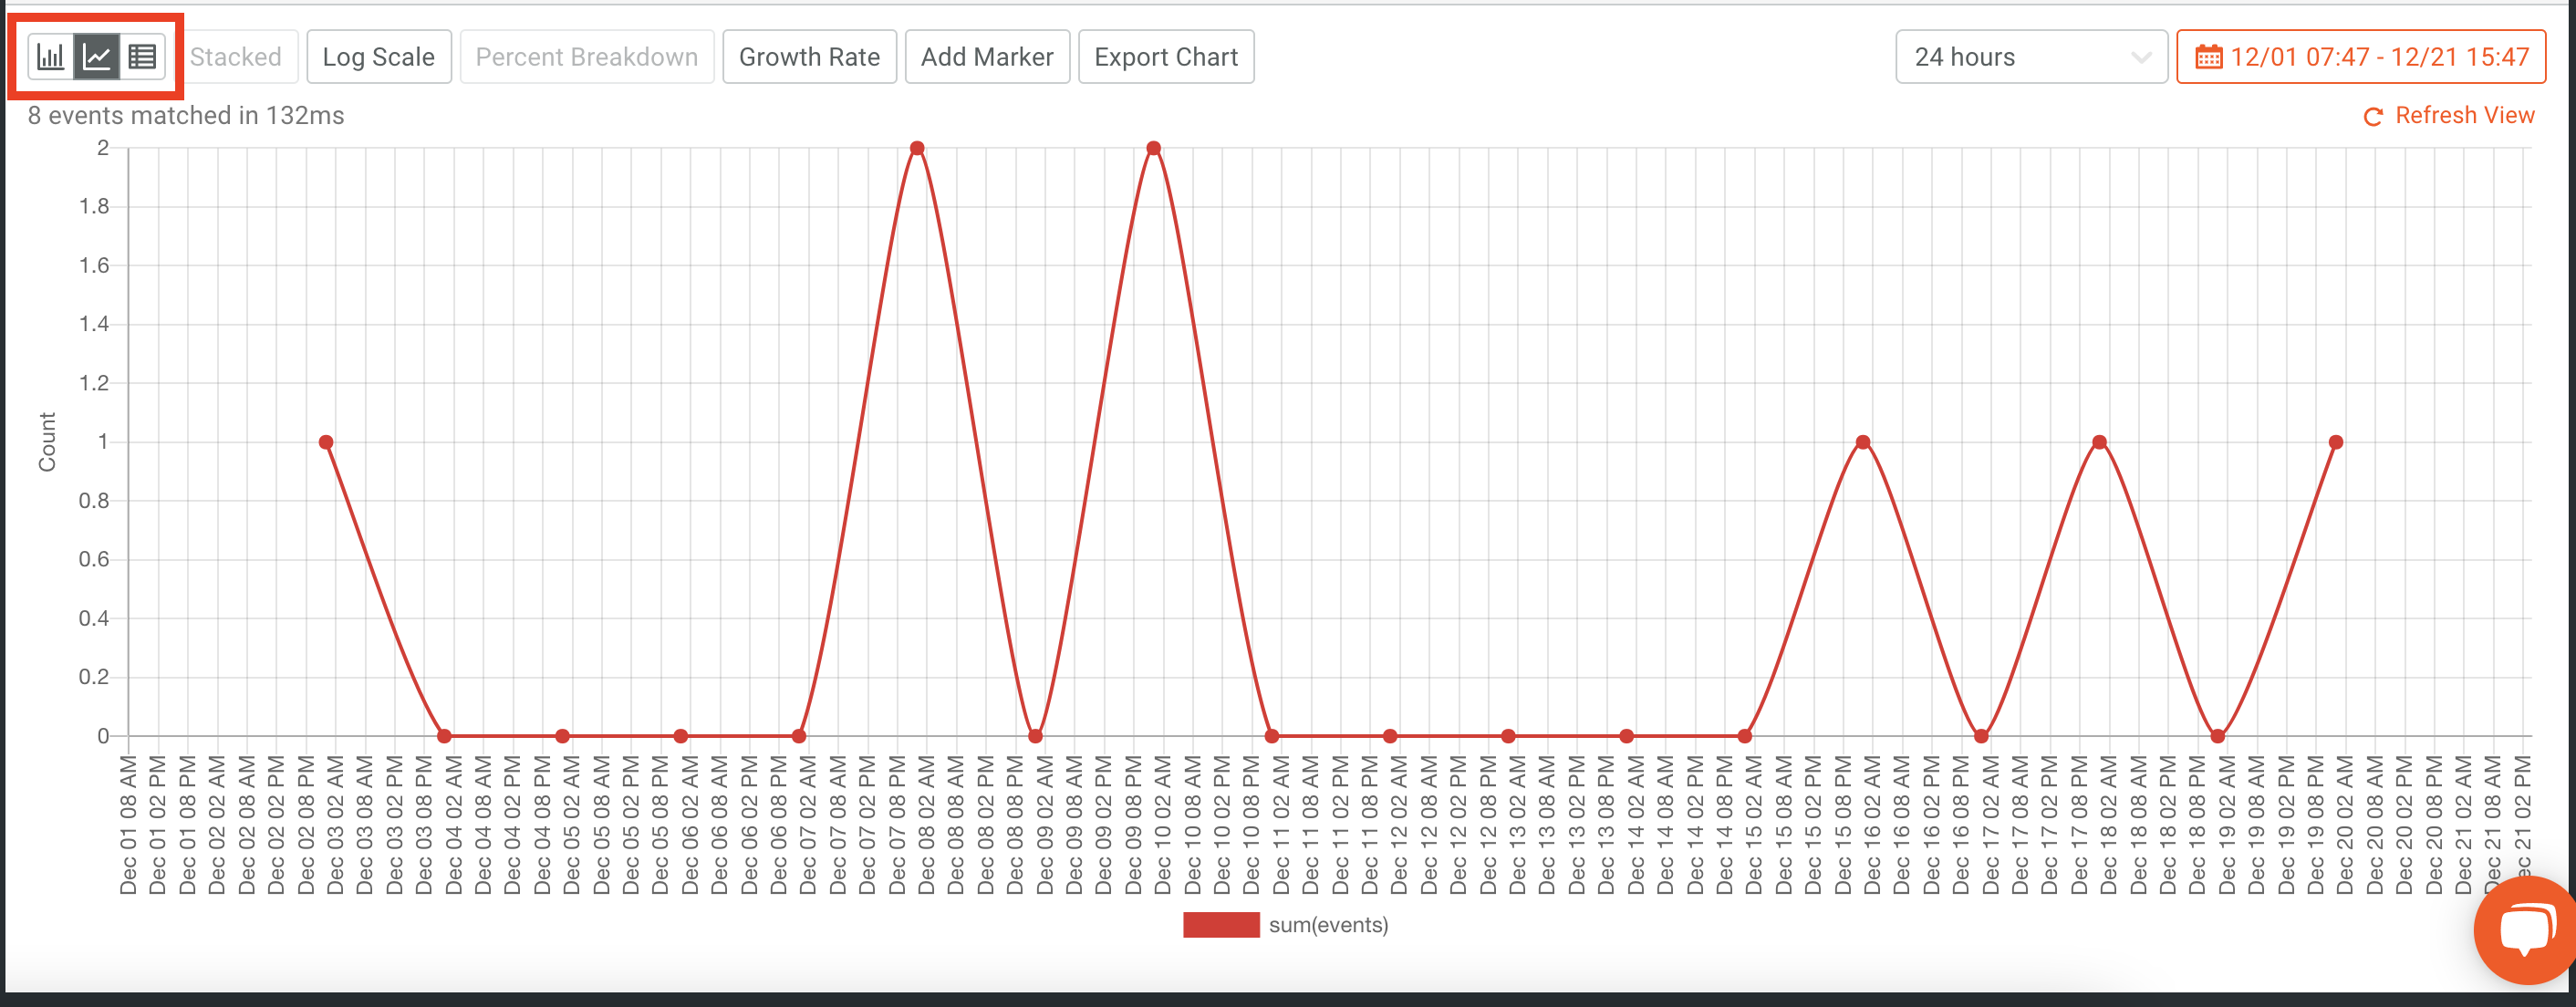
Task: Click the Stacked button
Action: (236, 56)
